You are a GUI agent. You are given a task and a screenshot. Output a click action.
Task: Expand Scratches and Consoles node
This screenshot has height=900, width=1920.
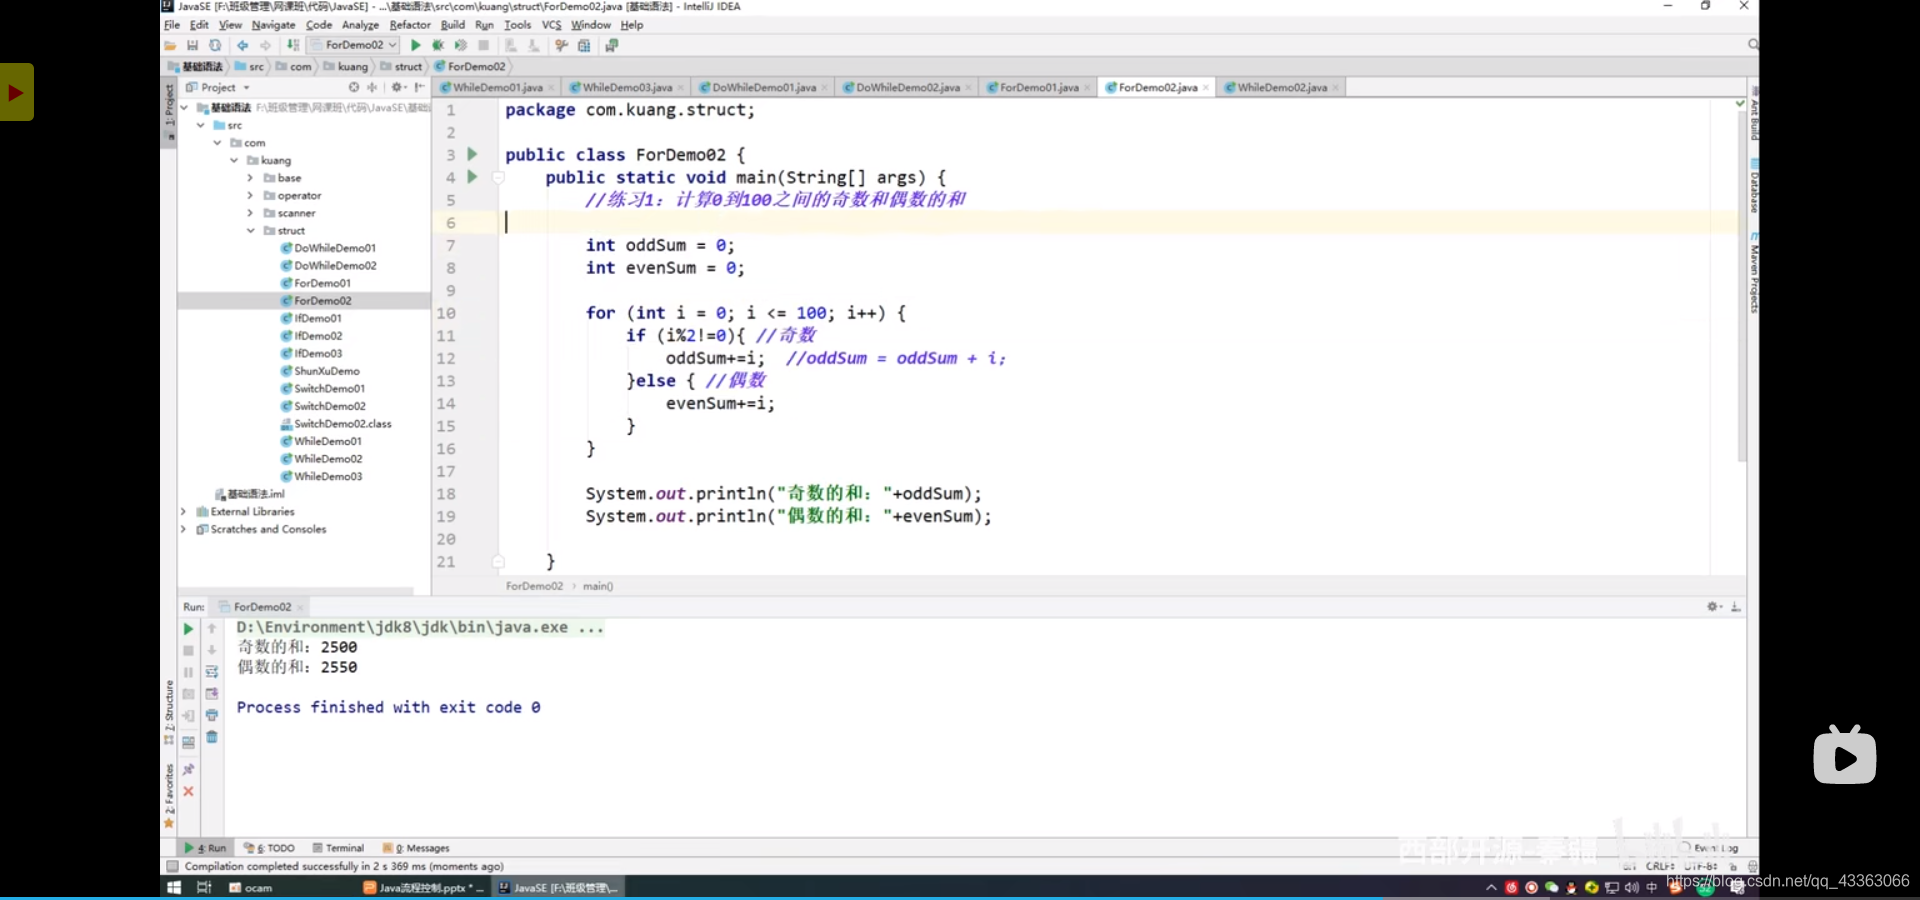pos(183,530)
